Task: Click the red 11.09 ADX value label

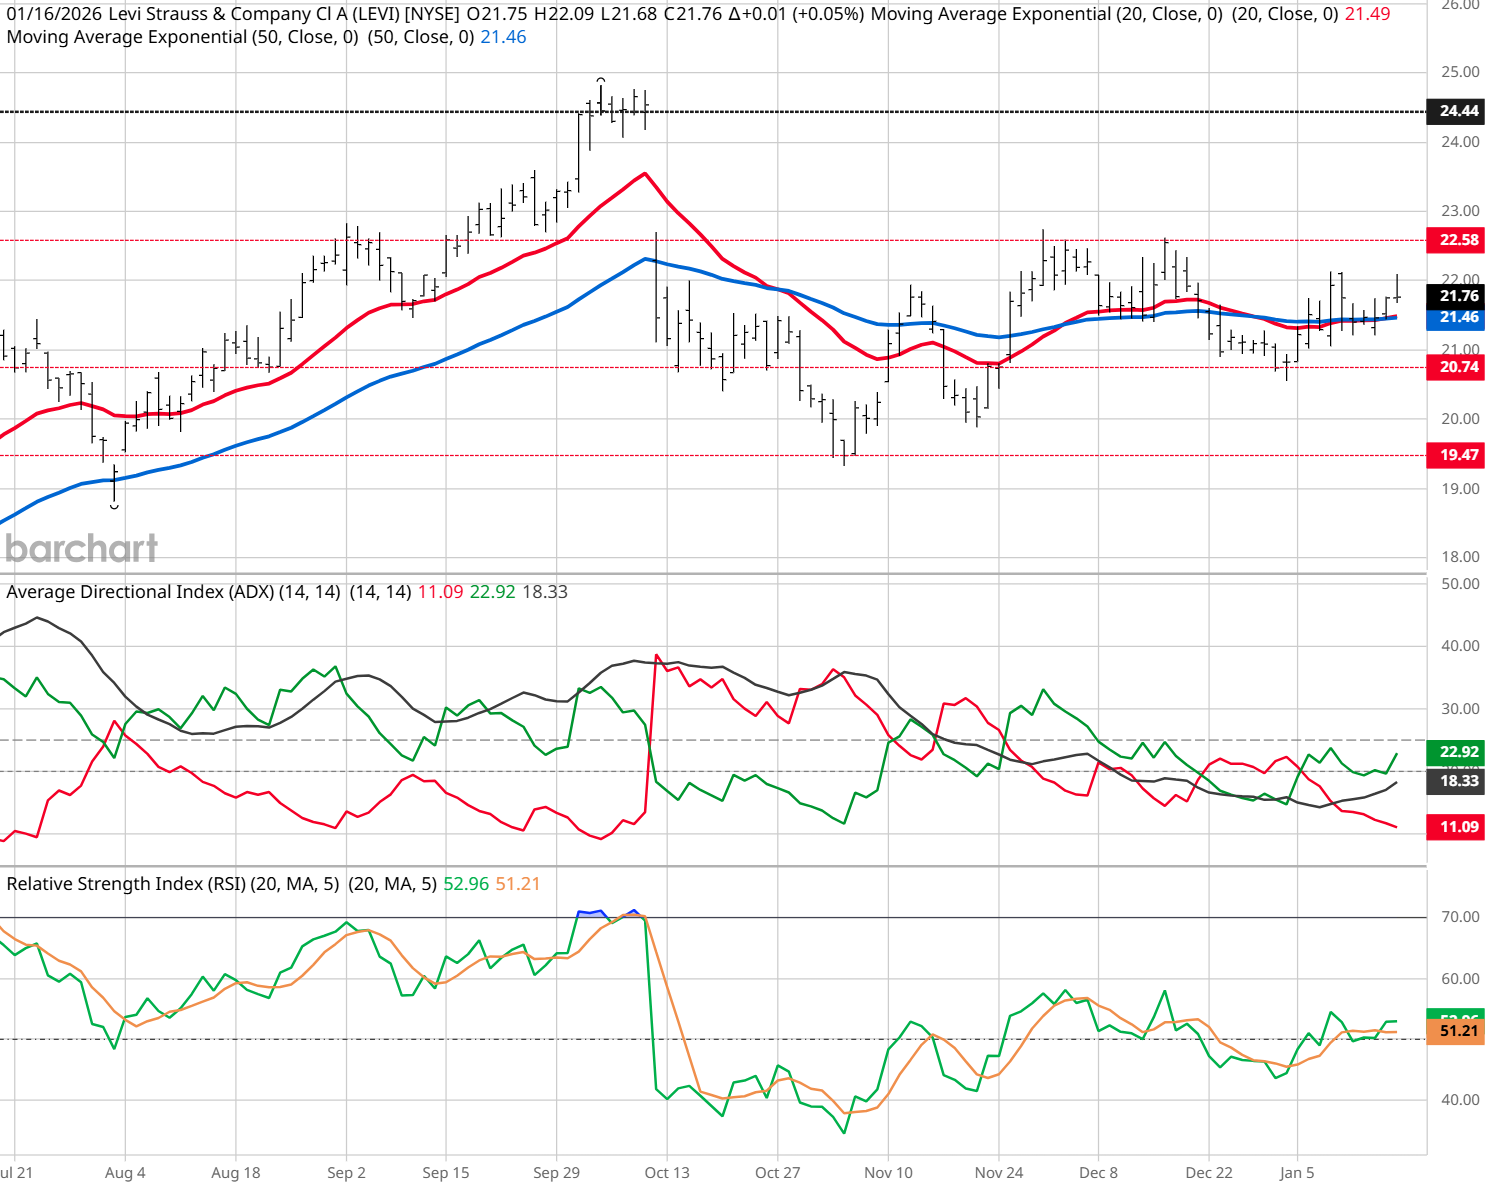Action: pos(1455,827)
